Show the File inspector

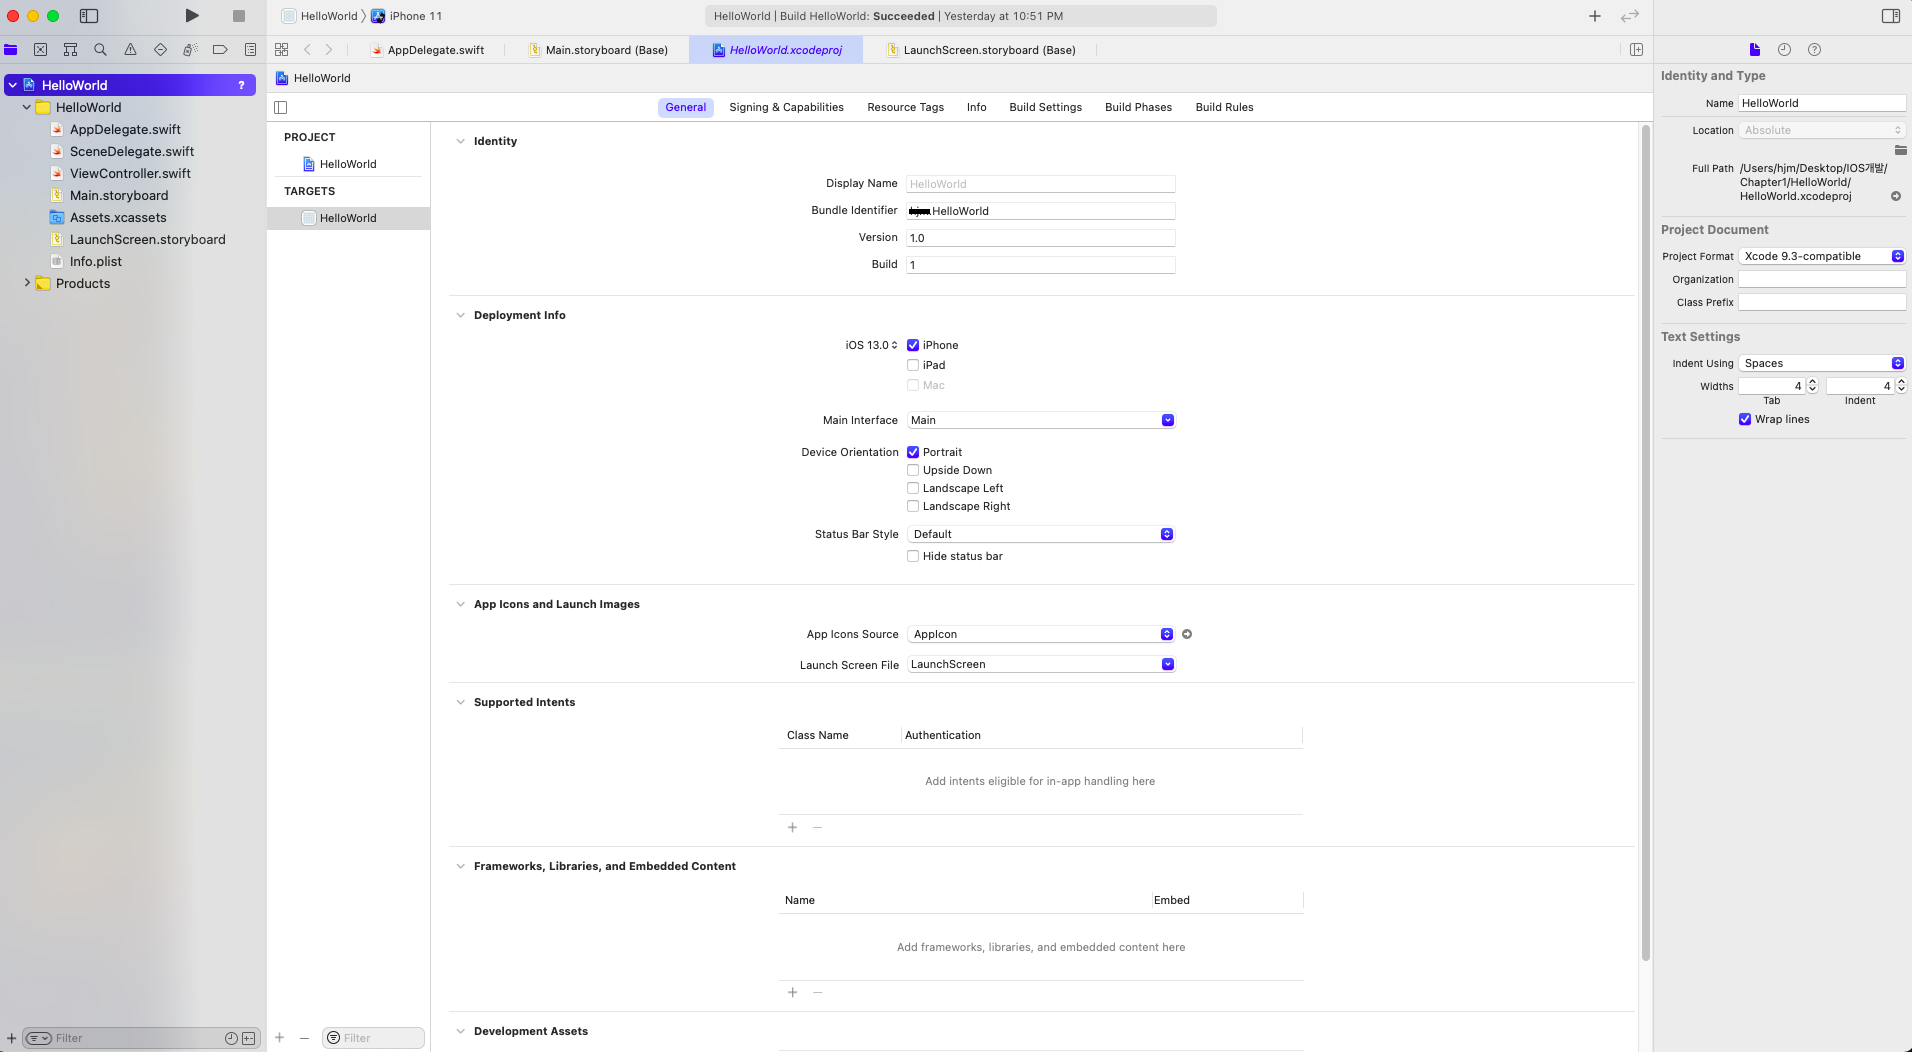tap(1754, 49)
